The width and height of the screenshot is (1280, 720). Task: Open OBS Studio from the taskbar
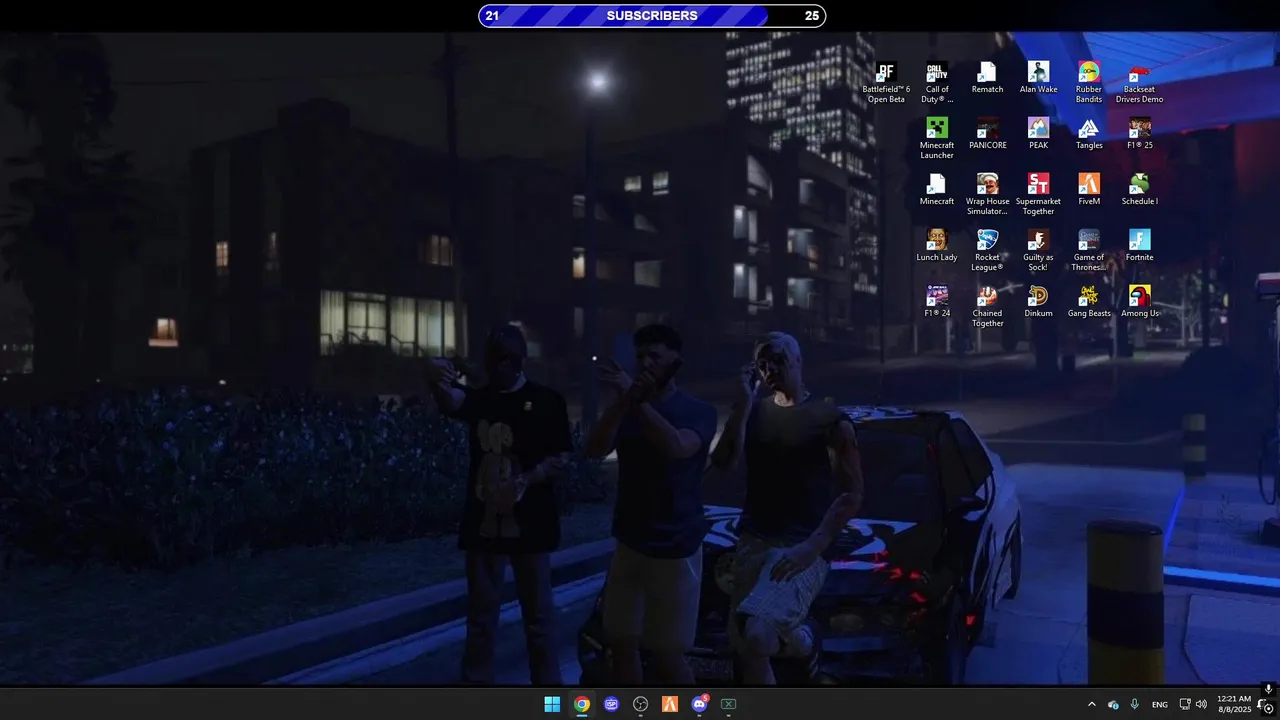pyautogui.click(x=640, y=704)
